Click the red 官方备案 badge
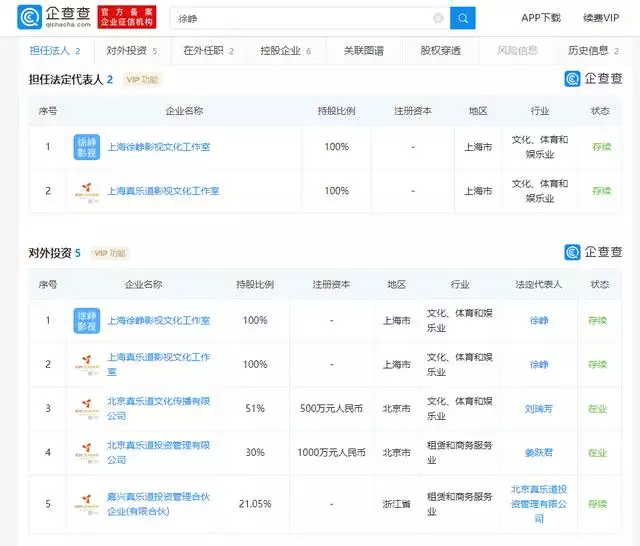Image resolution: width=640 pixels, height=546 pixels. [127, 17]
